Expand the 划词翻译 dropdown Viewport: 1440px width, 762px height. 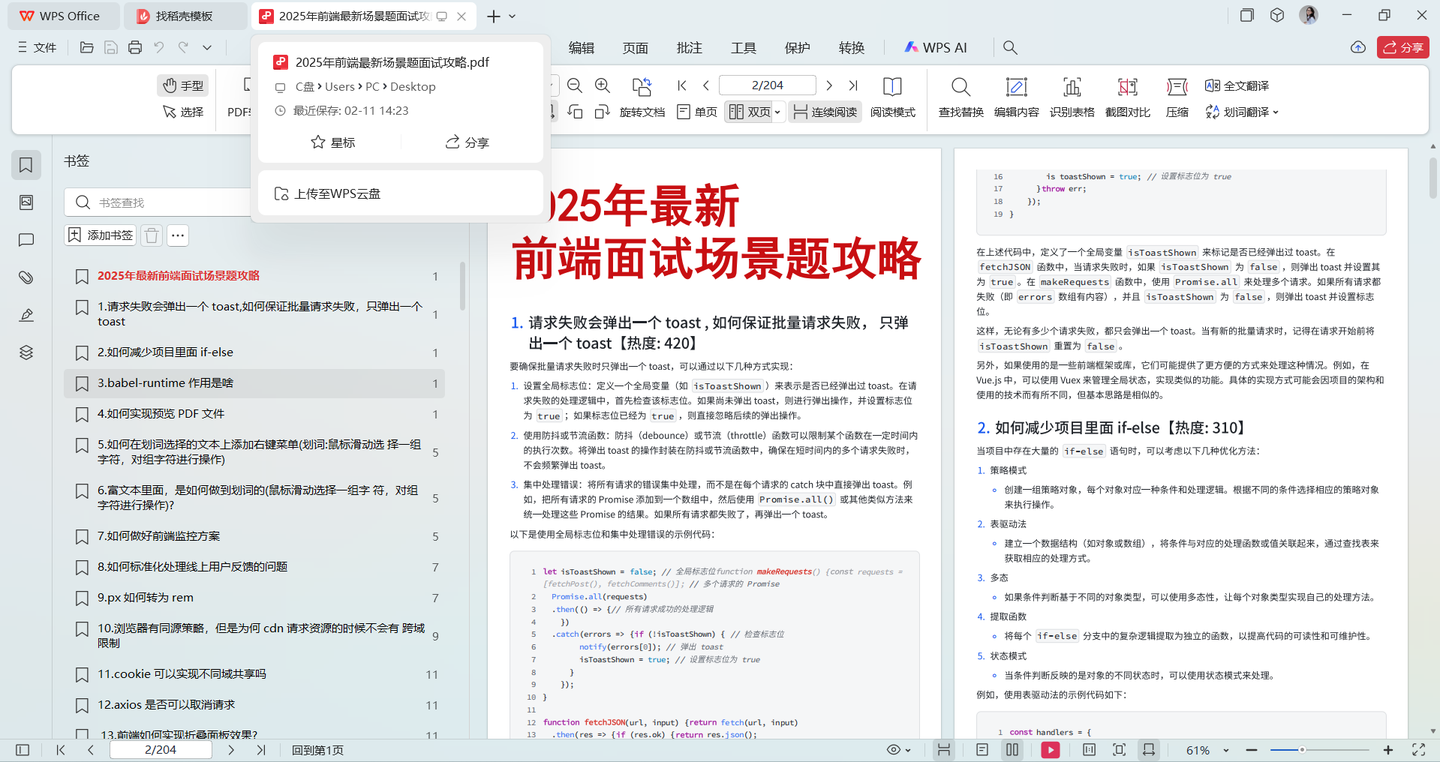(x=1275, y=112)
